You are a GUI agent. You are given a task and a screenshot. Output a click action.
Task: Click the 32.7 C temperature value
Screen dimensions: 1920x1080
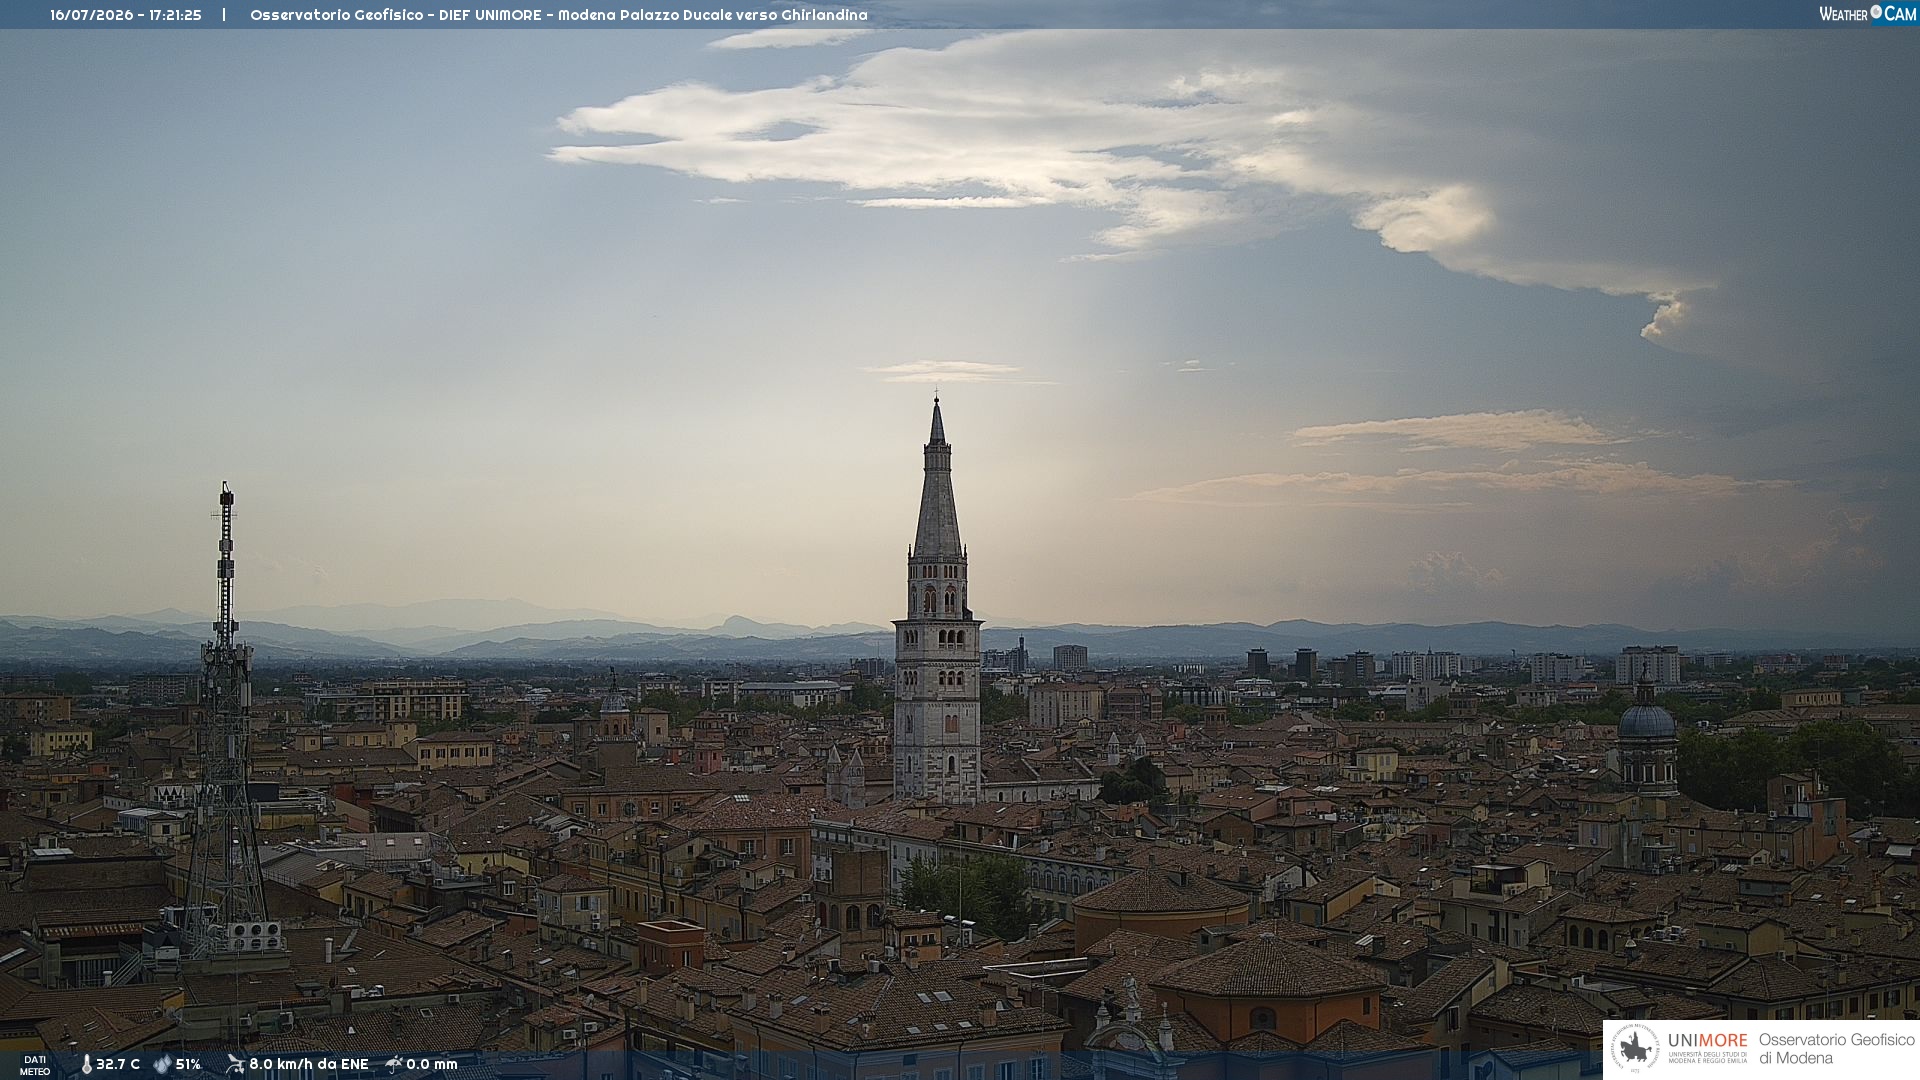pos(118,1064)
